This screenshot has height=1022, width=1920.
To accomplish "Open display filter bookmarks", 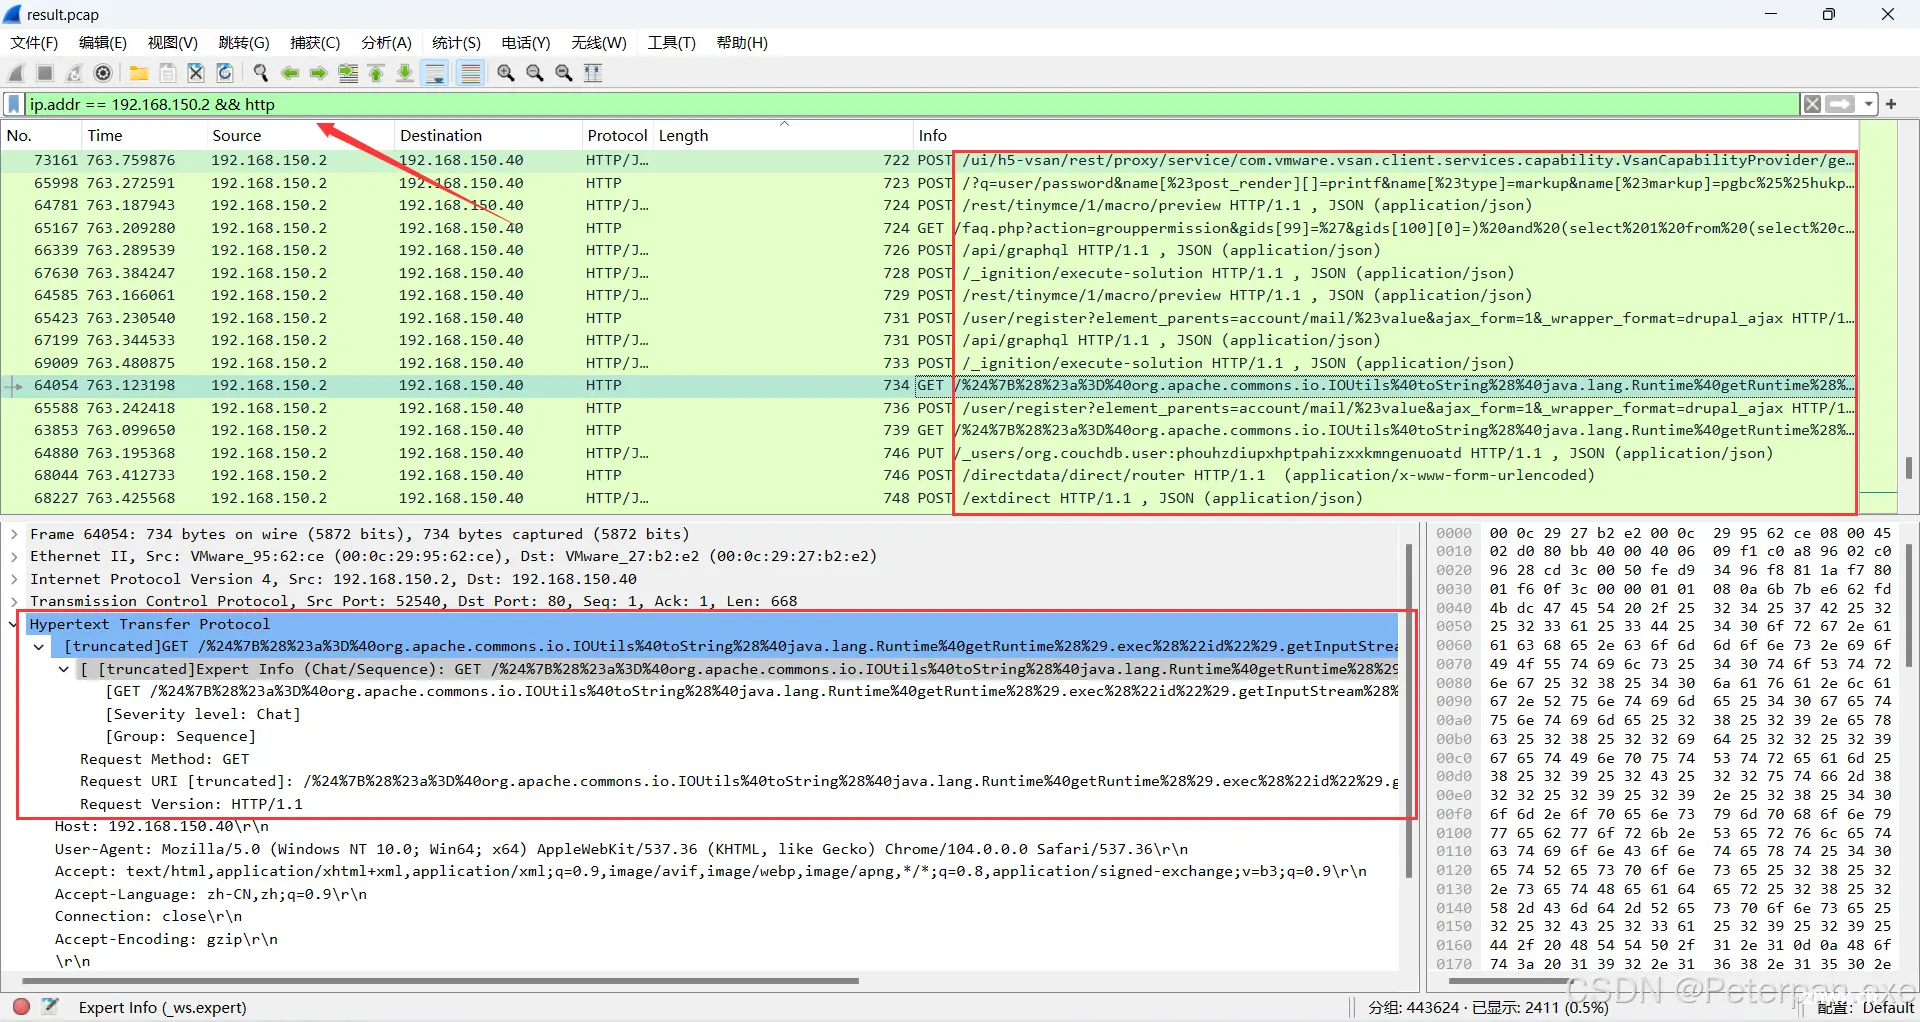I will coord(14,104).
